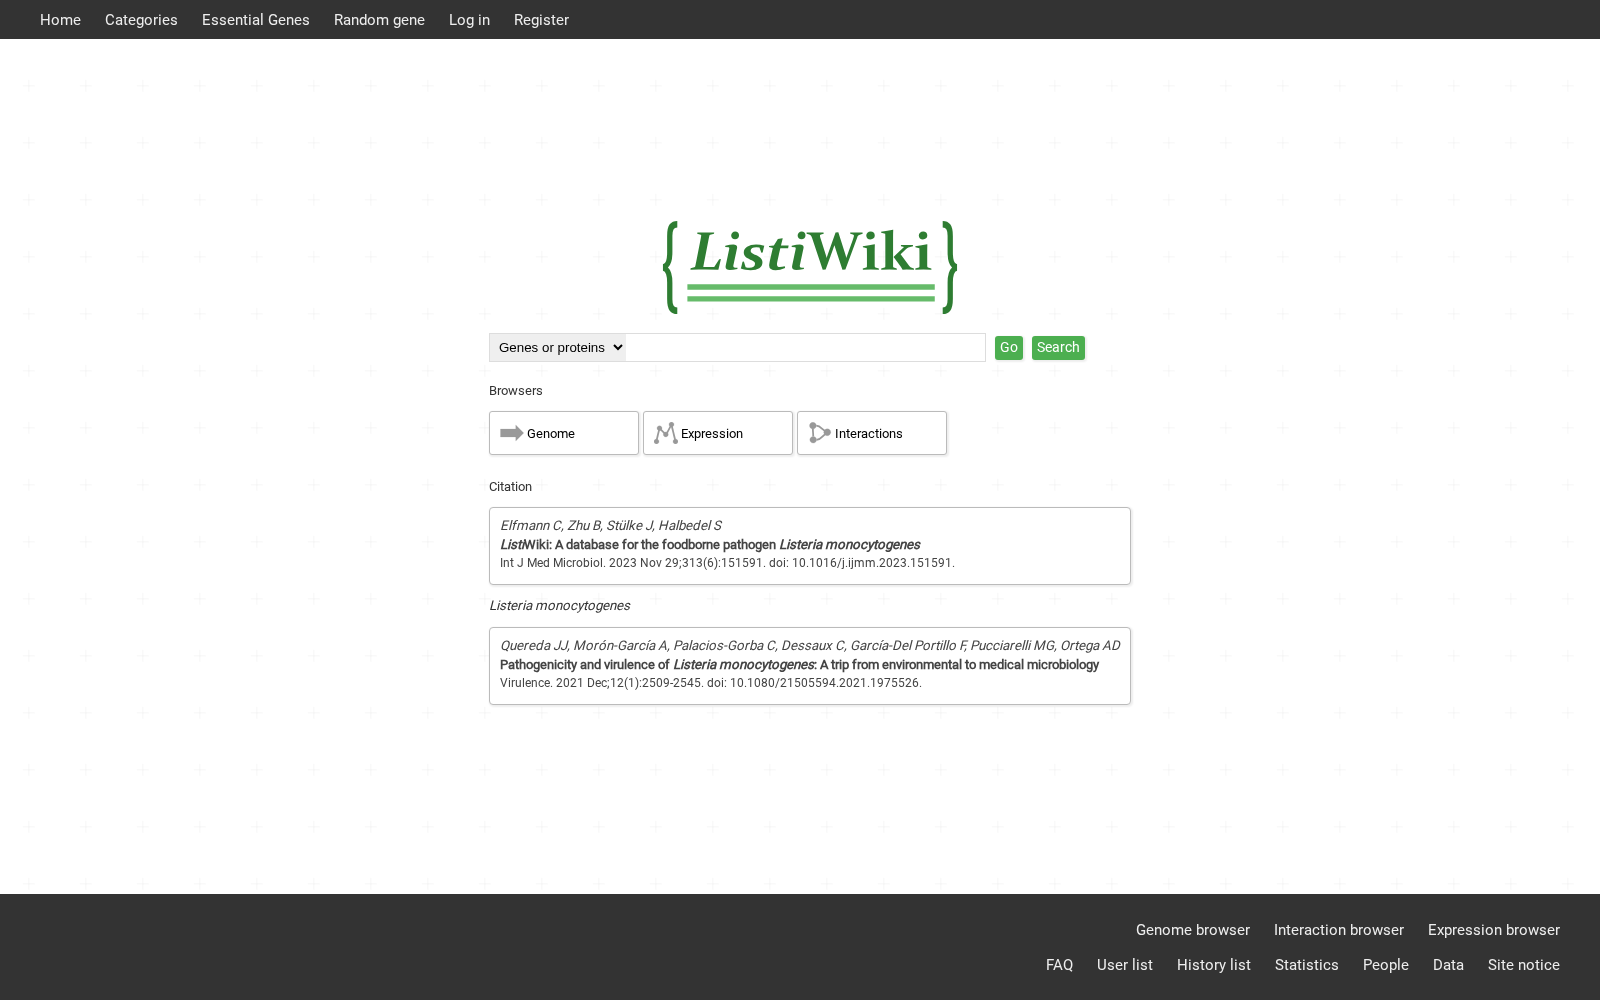Screen dimensions: 1600x1000
Task: Select the Virulence 2021 reference text
Action: click(711, 683)
